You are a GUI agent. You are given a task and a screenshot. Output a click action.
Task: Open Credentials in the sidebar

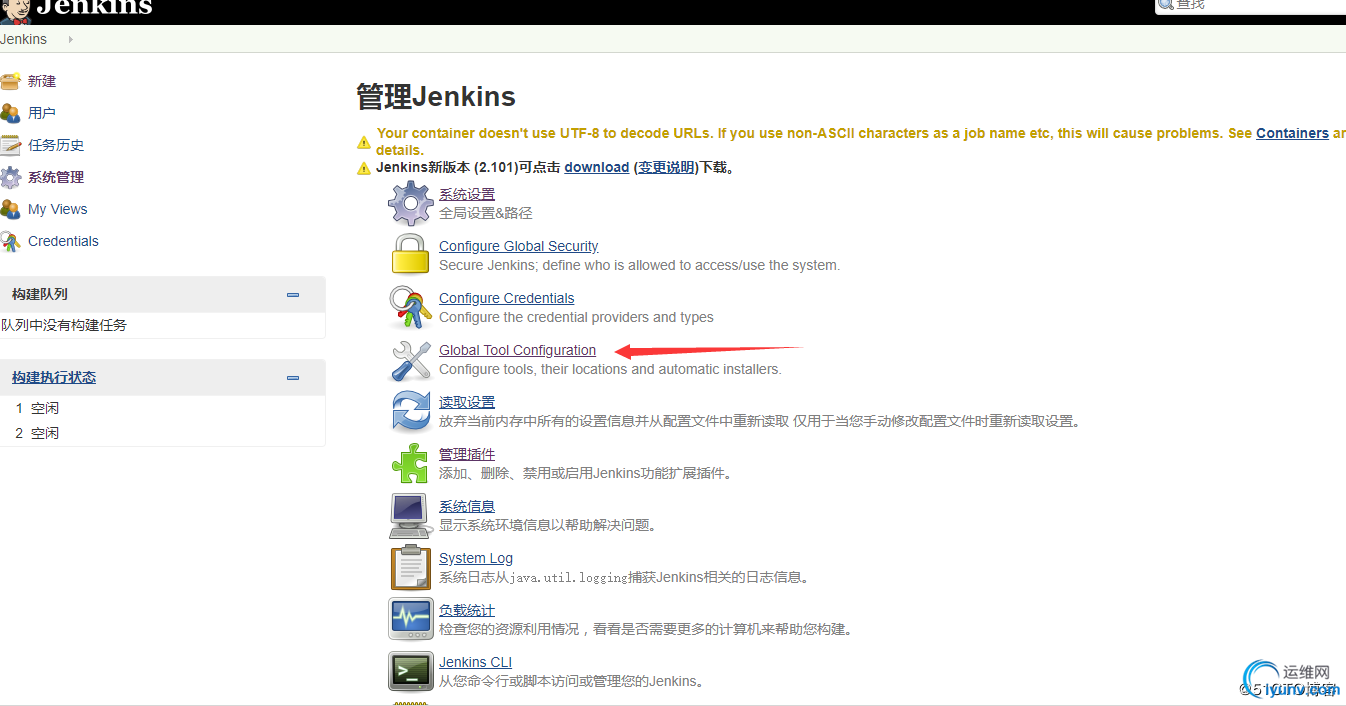point(63,241)
